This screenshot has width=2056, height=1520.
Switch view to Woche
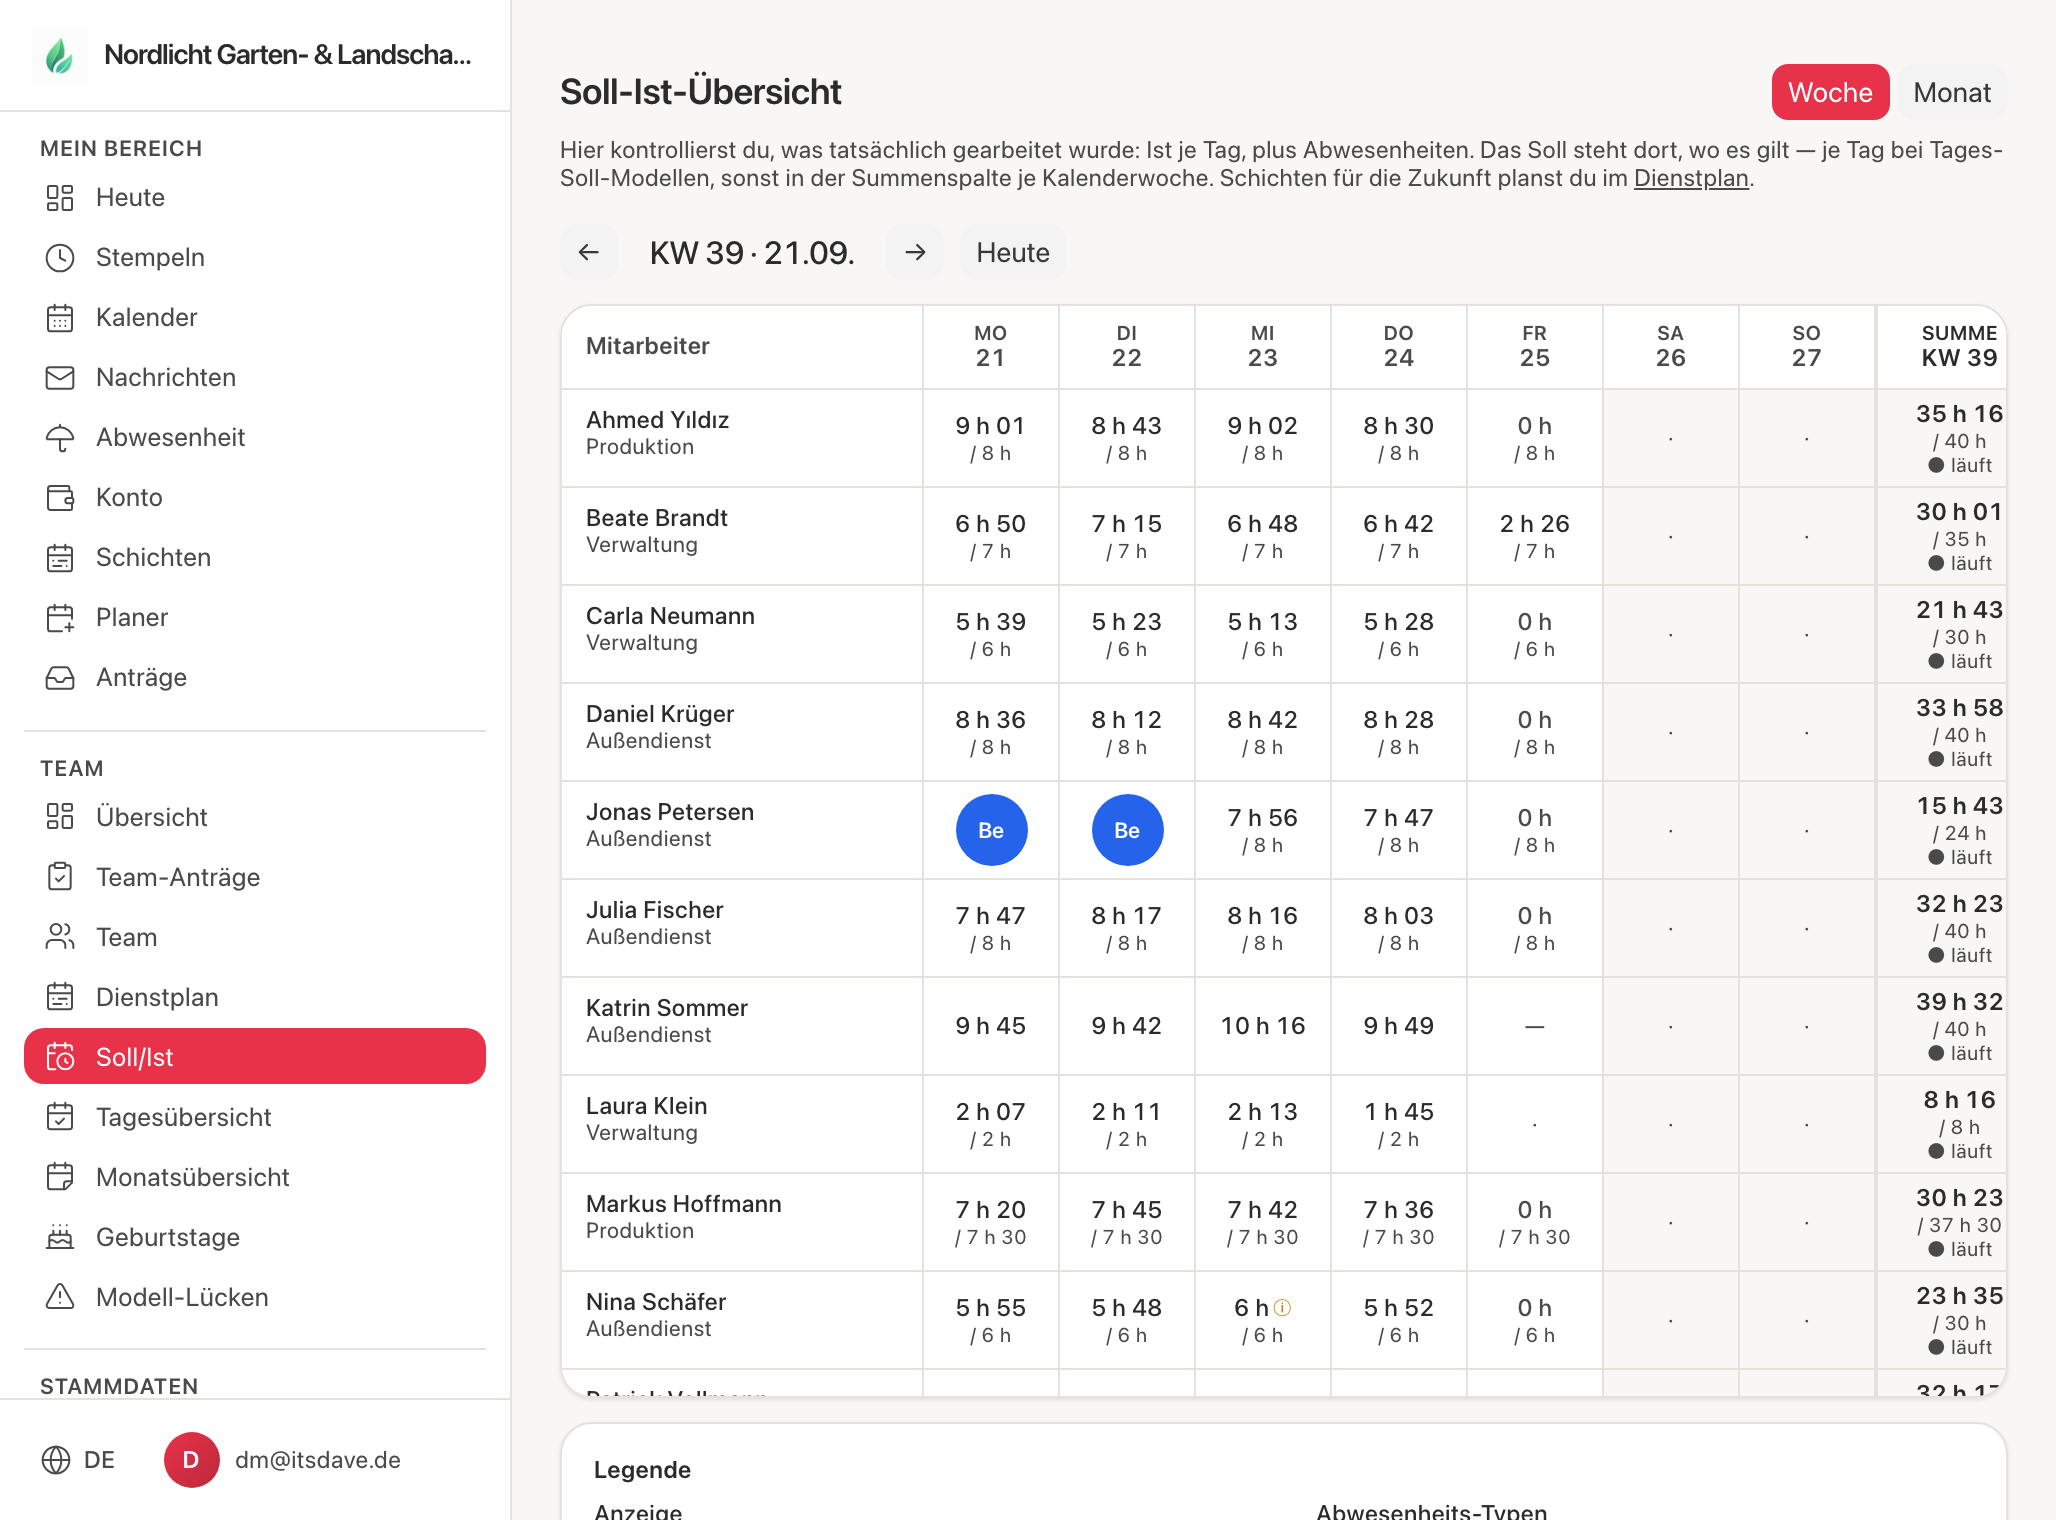coord(1830,92)
